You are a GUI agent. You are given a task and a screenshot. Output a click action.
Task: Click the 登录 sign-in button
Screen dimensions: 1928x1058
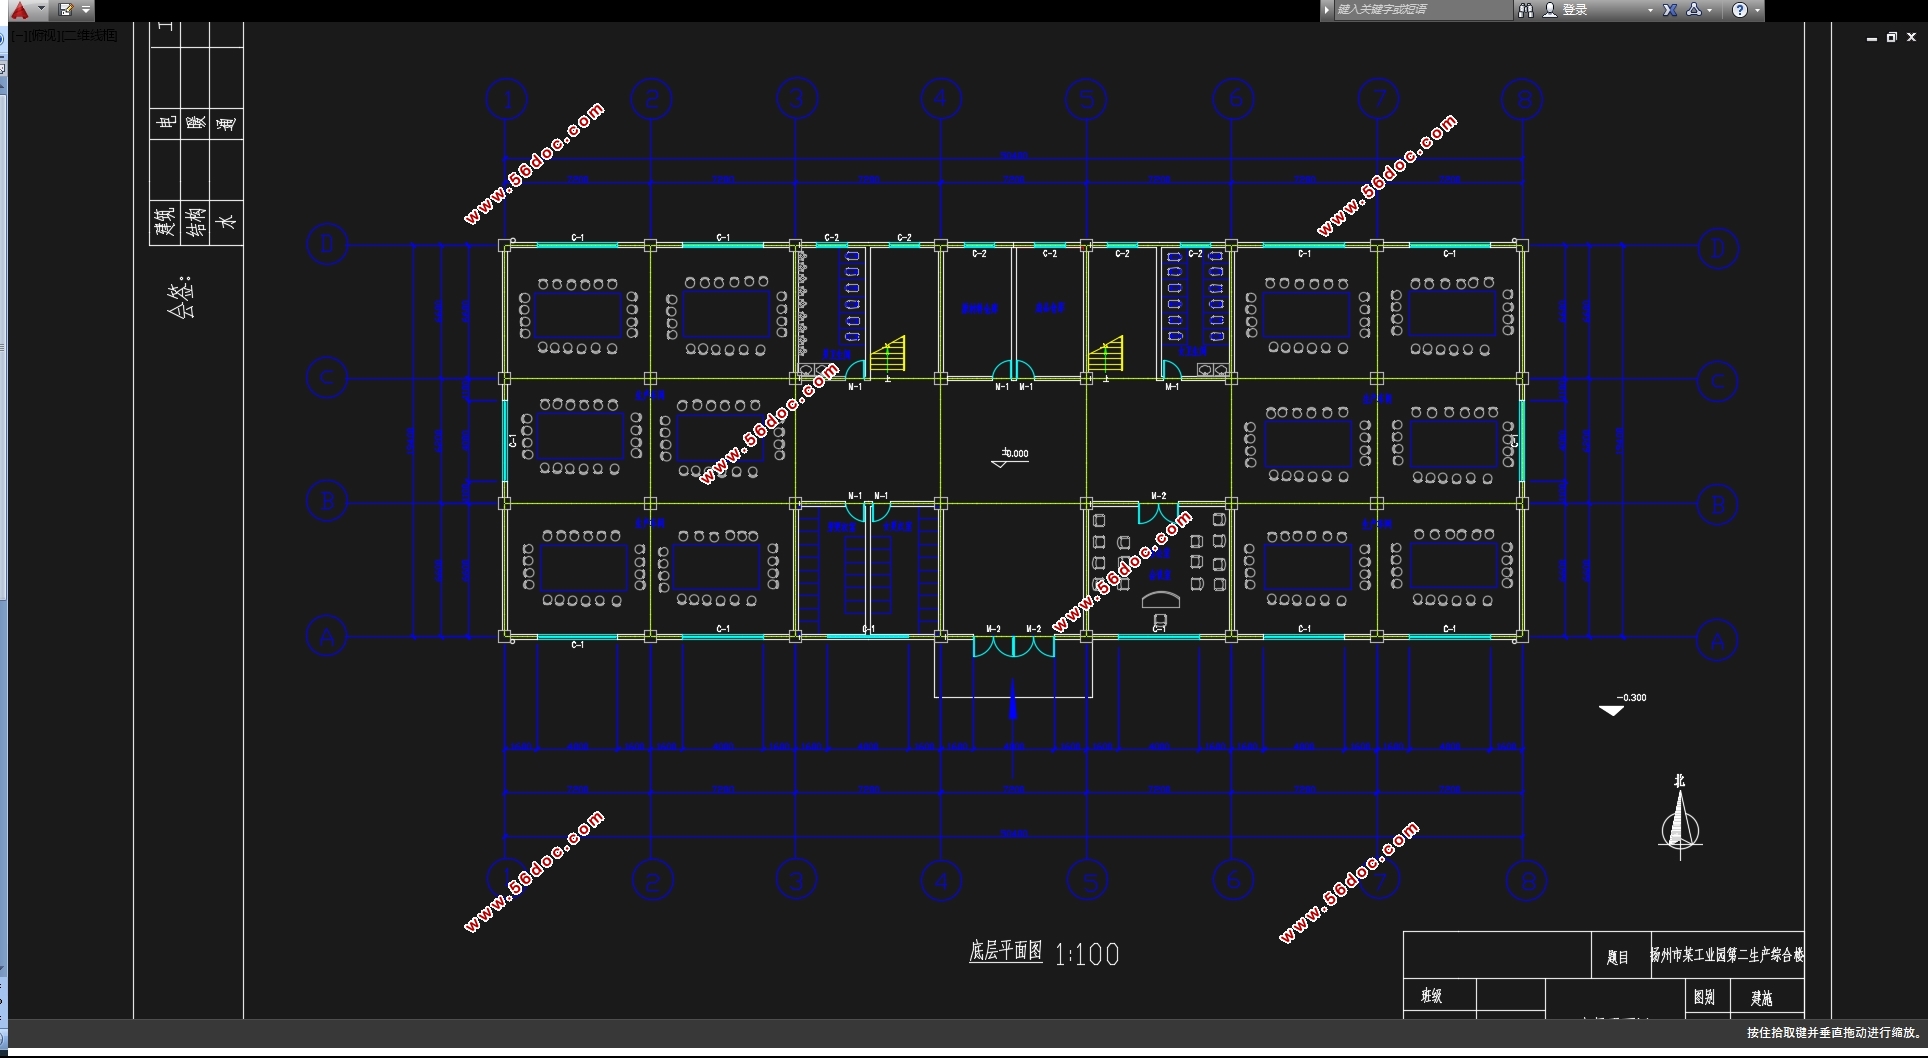coord(1567,10)
